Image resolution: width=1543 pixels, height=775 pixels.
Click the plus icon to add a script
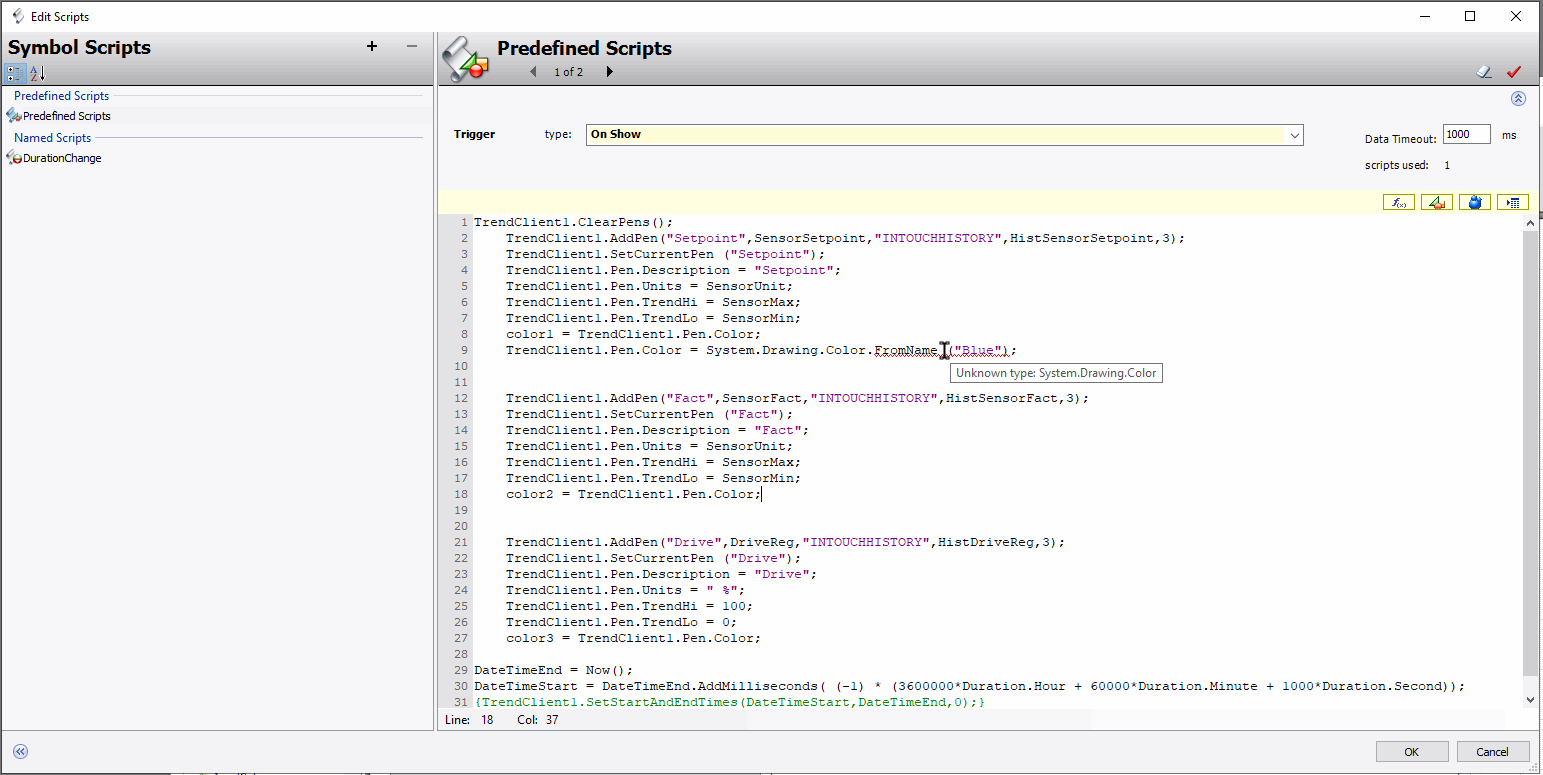(x=372, y=46)
